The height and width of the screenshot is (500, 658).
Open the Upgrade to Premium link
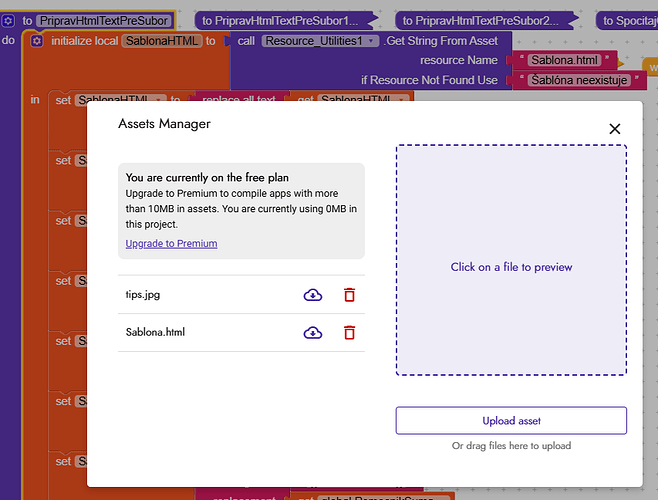point(171,243)
